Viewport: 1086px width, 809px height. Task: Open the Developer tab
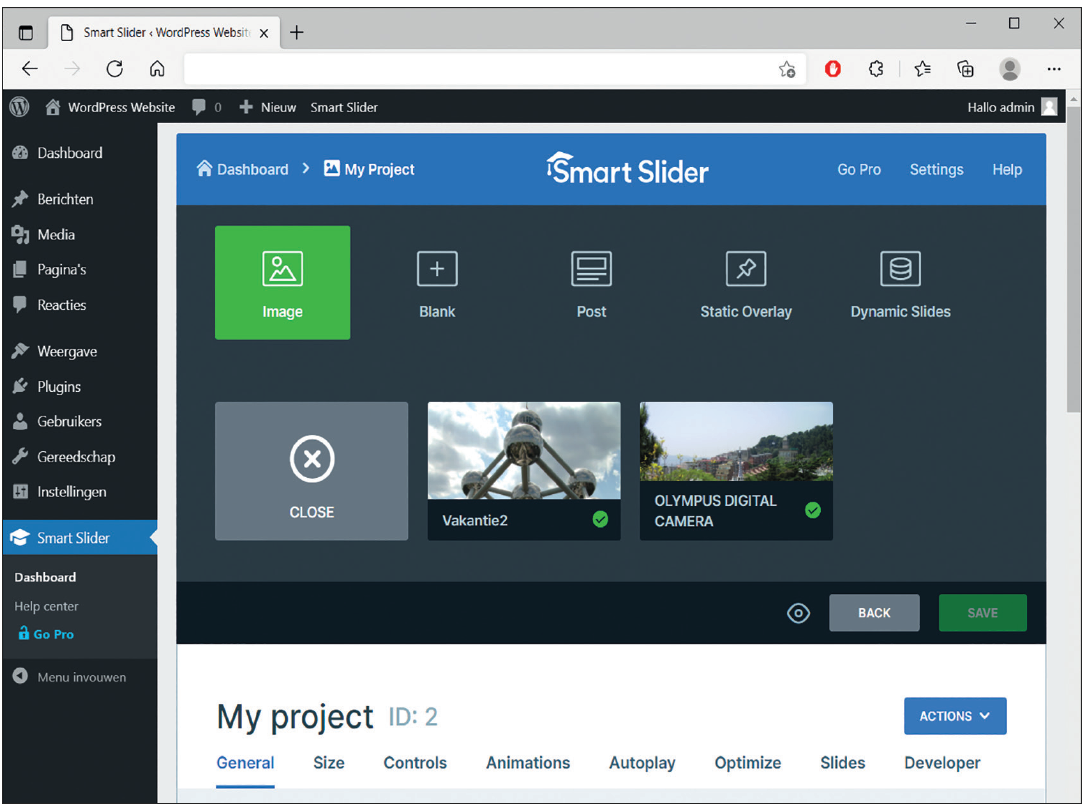tap(942, 763)
